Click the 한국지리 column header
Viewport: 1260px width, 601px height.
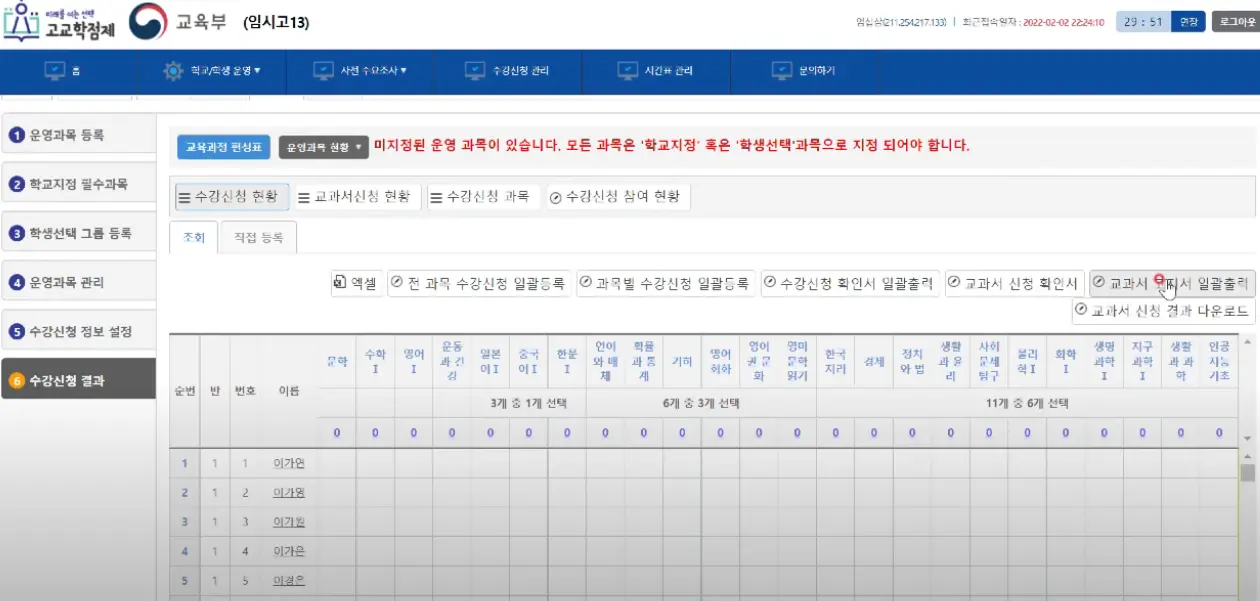(x=835, y=361)
